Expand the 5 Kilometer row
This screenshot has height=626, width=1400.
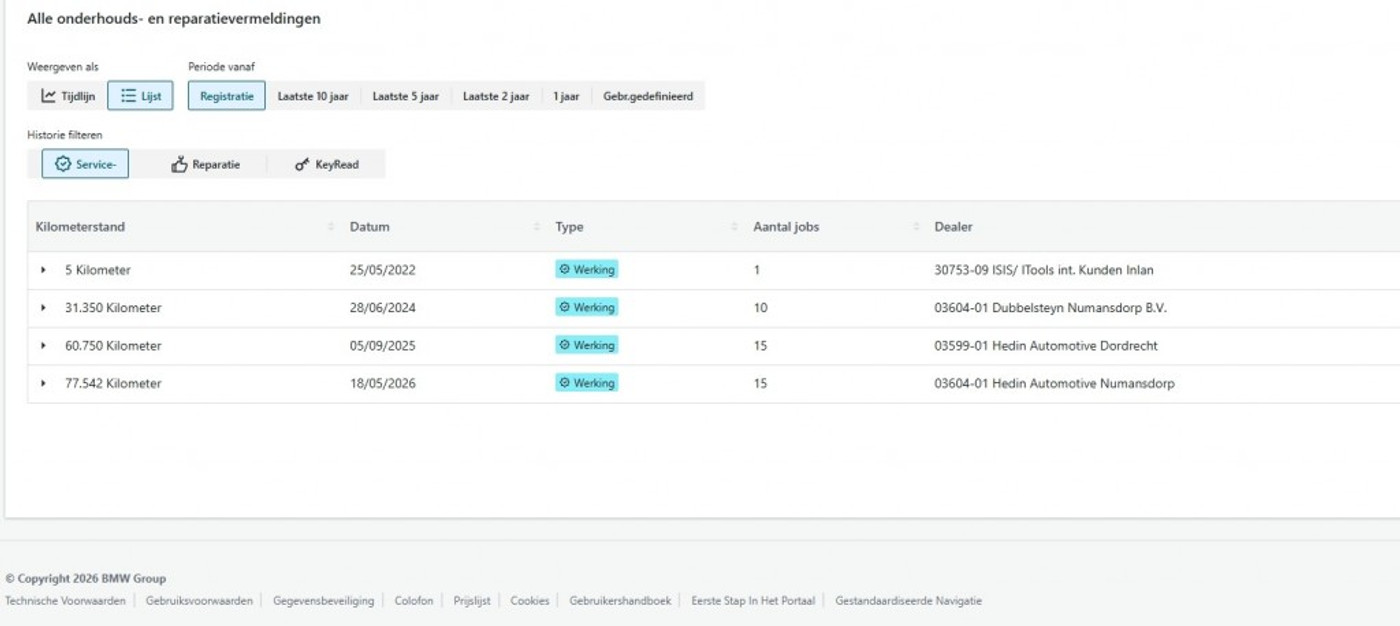coord(43,270)
